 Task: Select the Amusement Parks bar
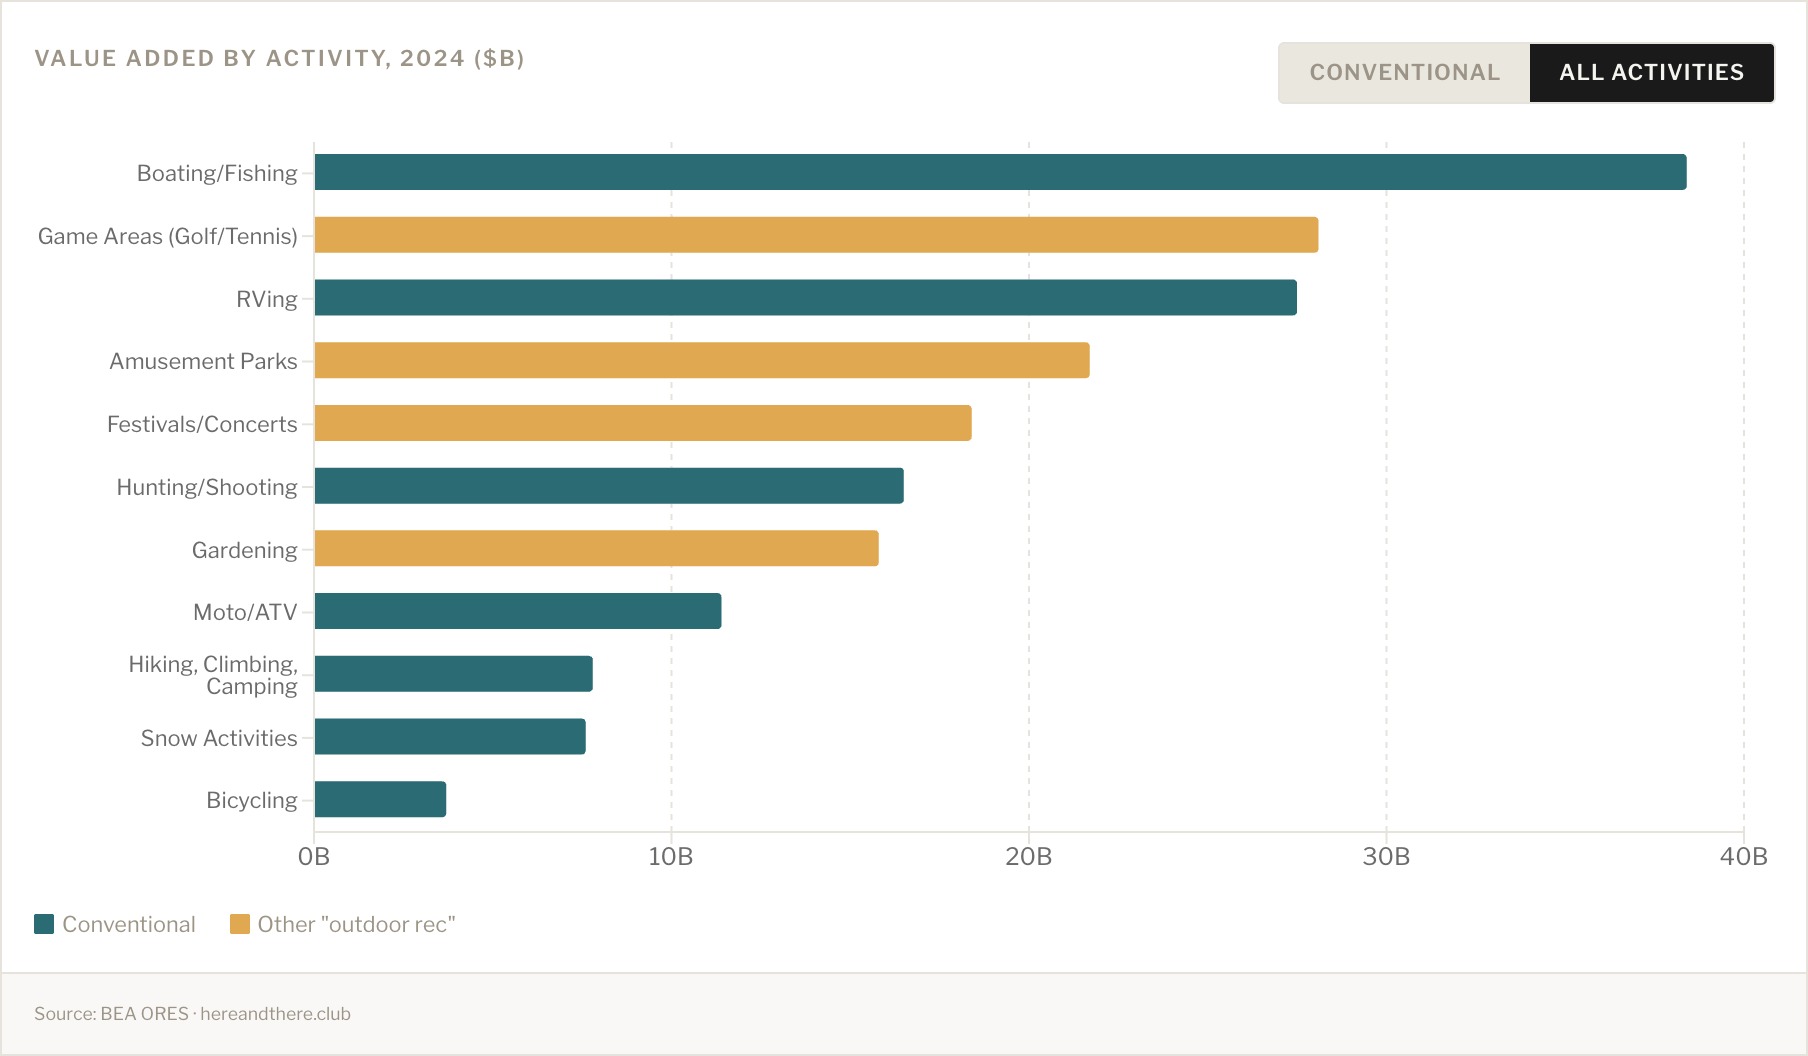click(702, 360)
